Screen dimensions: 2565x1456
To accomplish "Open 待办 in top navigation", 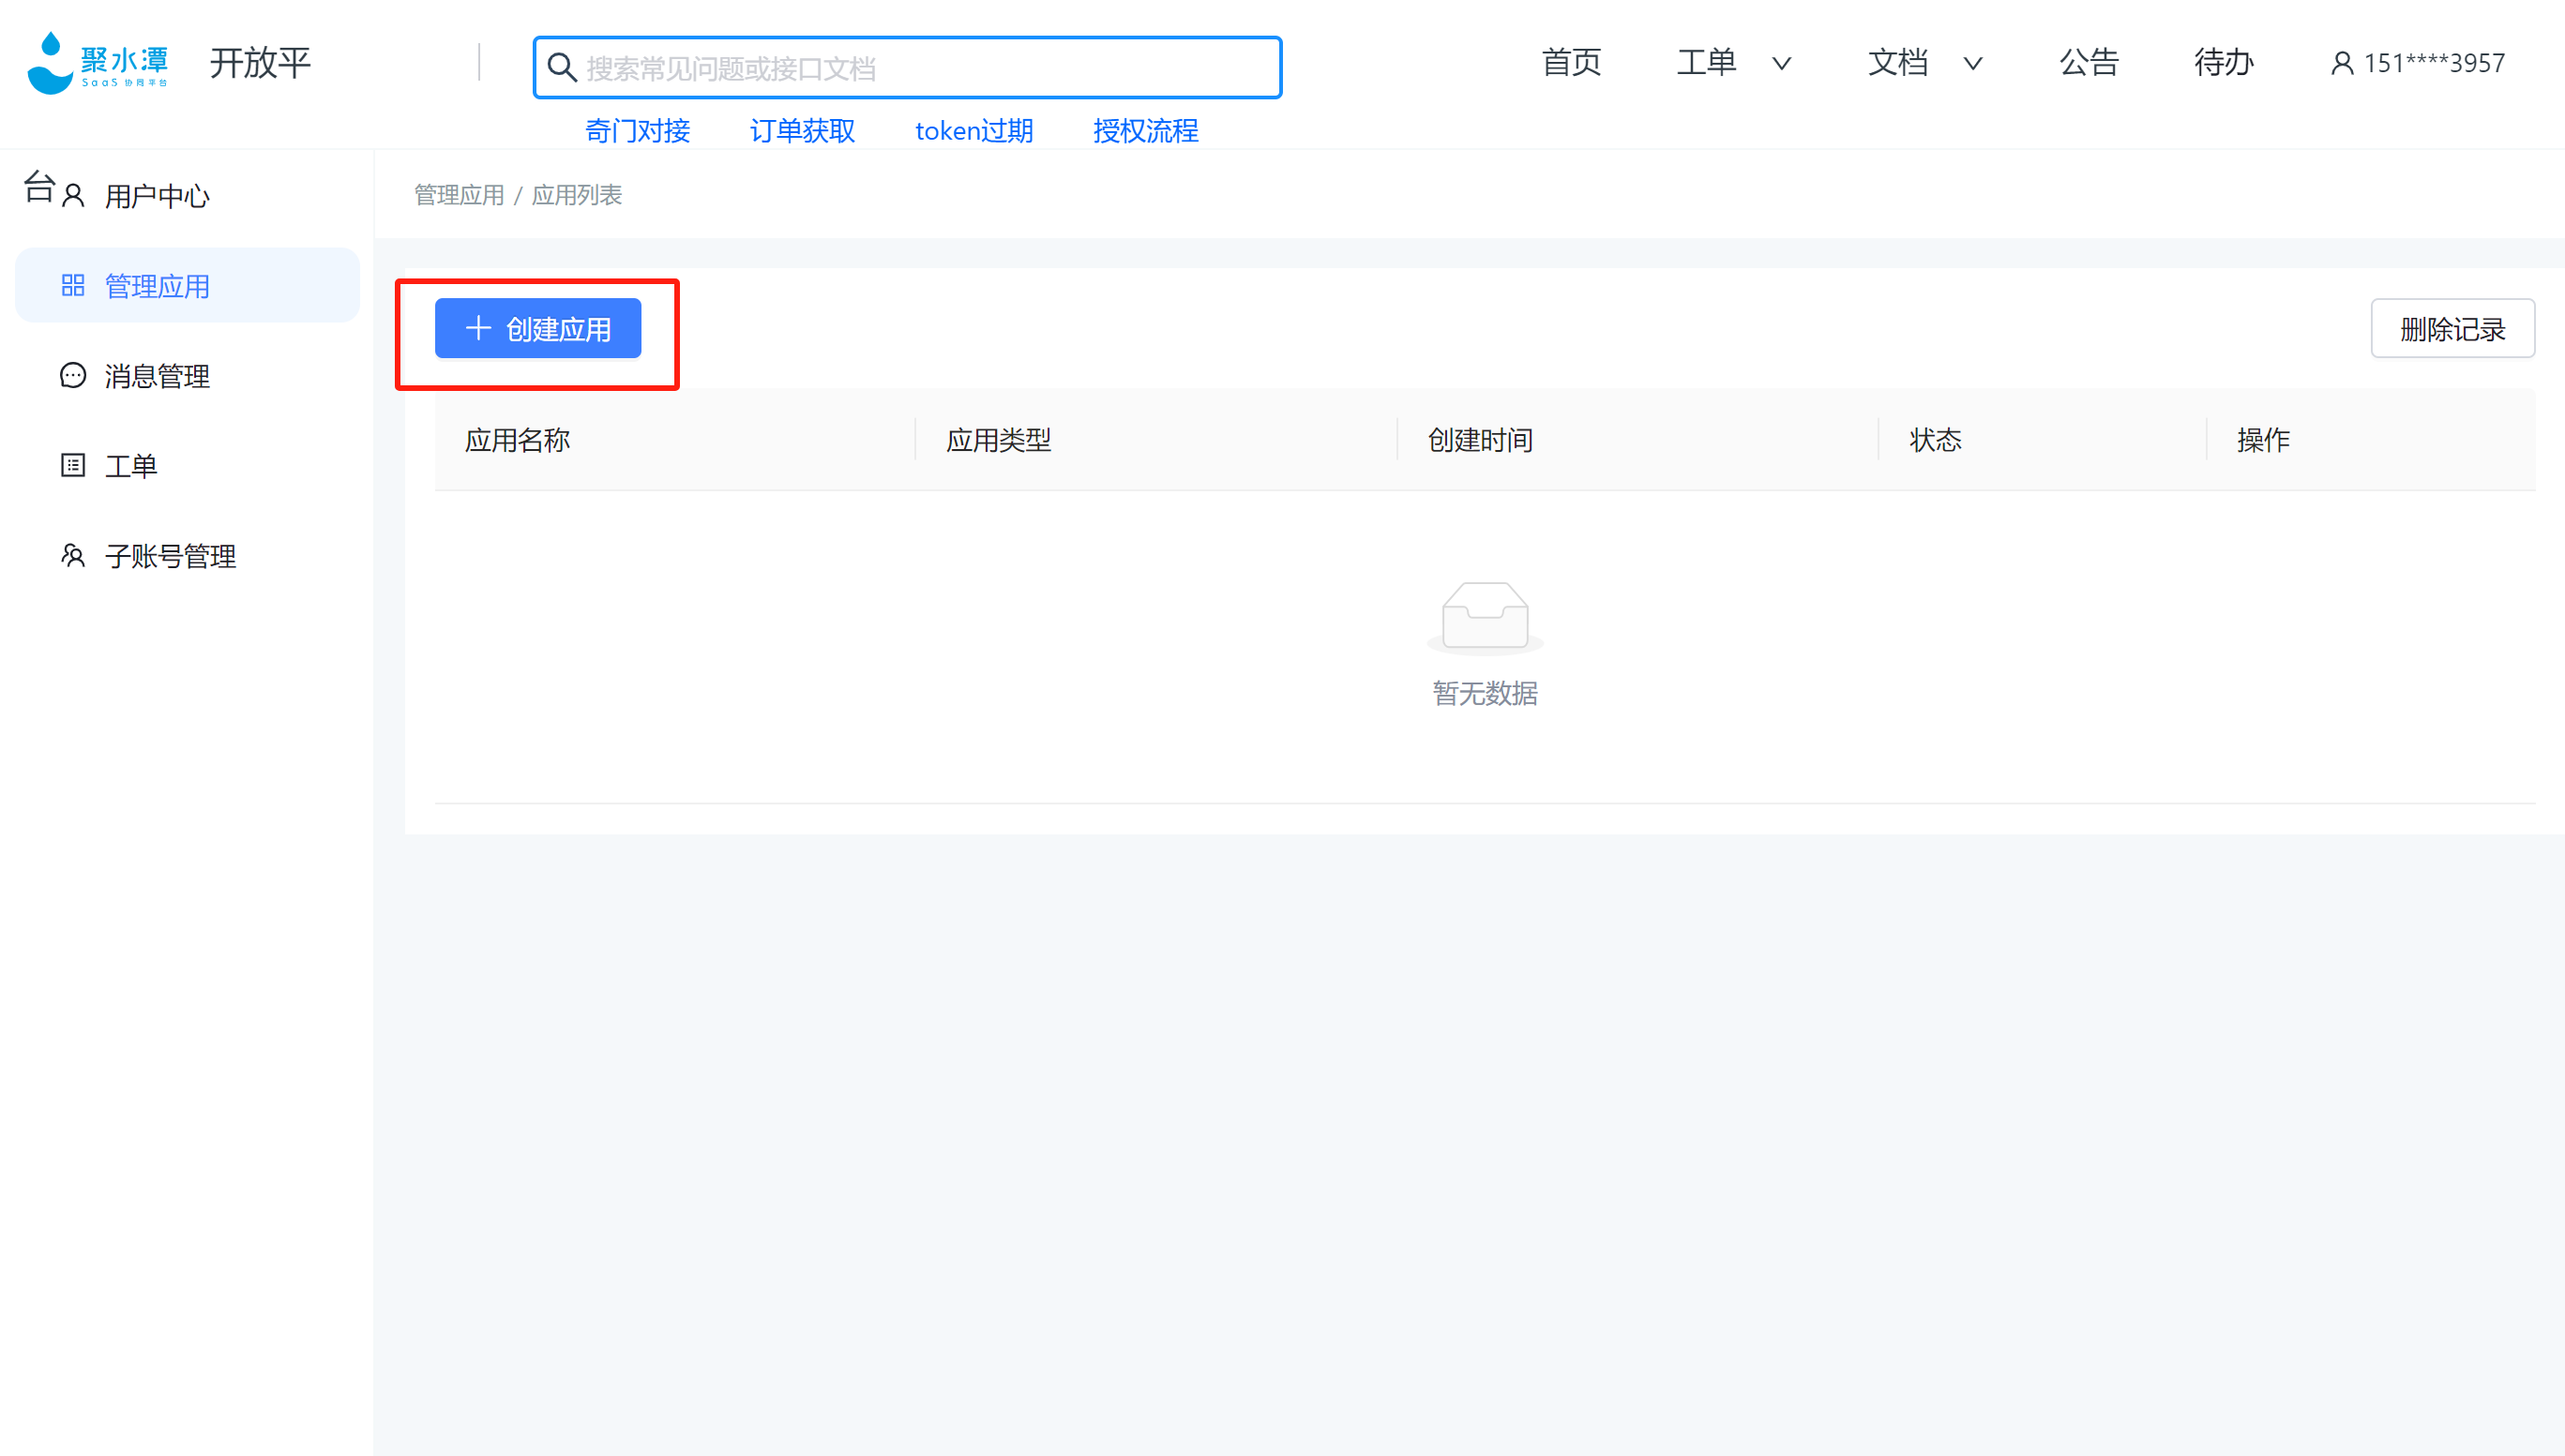I will [2223, 63].
